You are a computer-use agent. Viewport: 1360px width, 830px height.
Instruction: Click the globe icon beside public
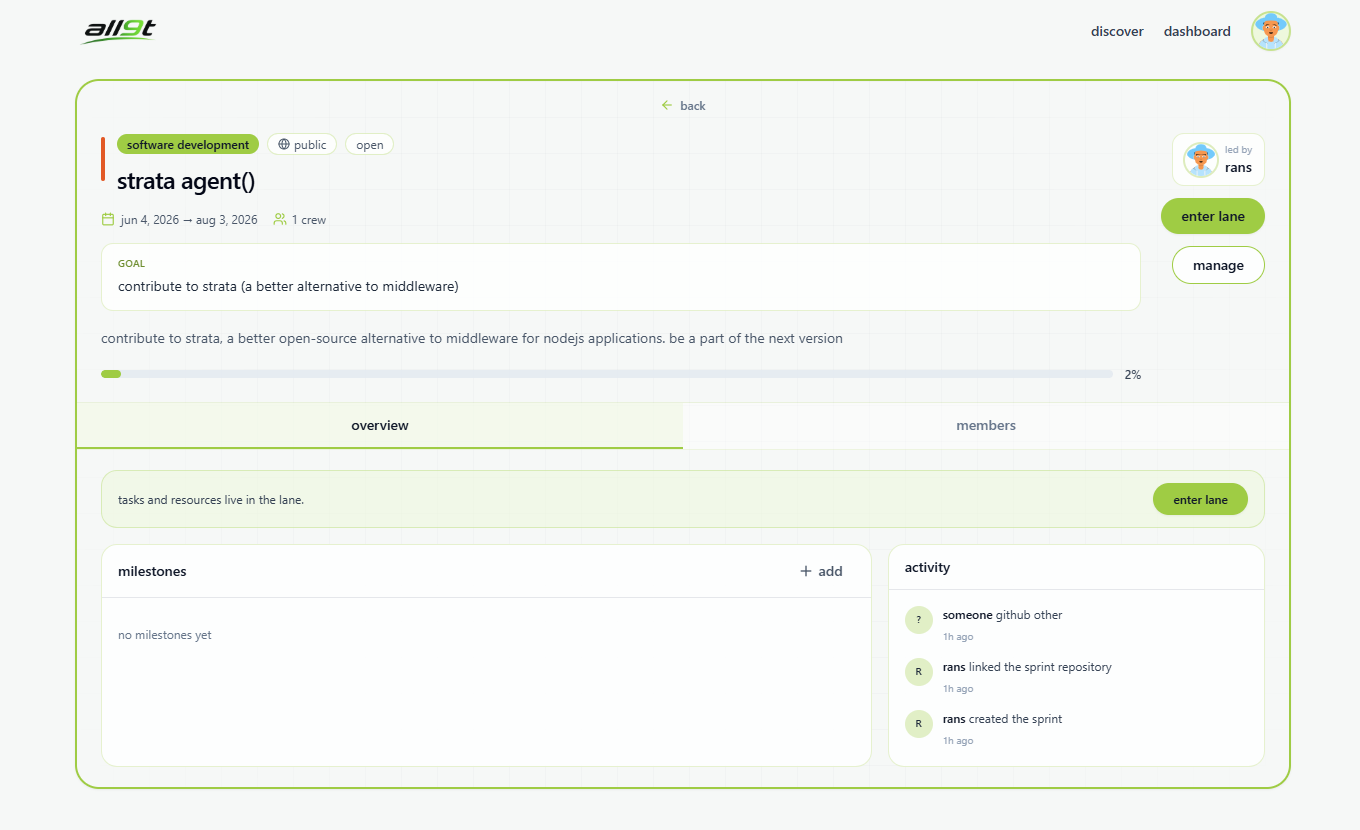pos(284,145)
